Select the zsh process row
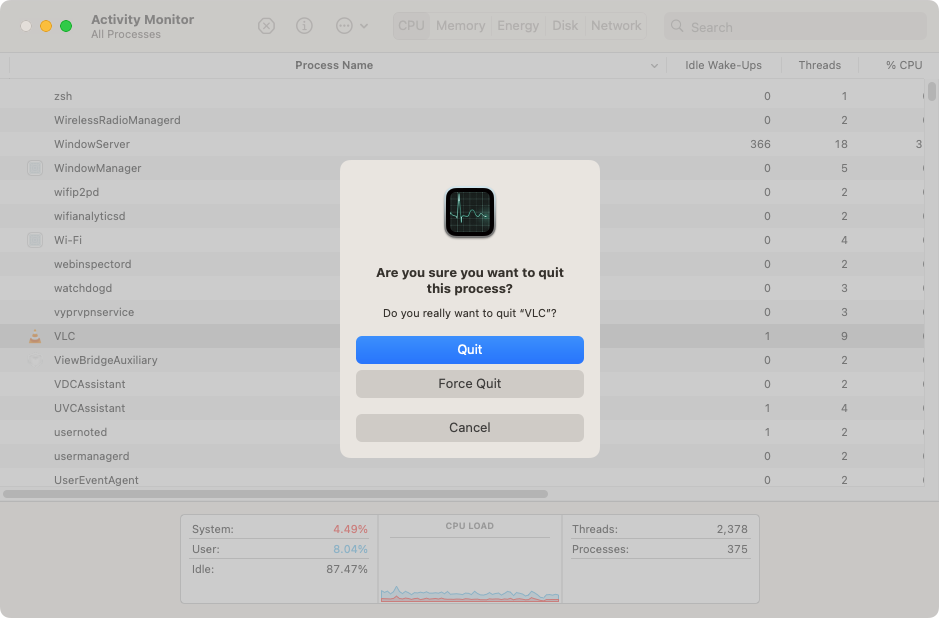The height and width of the screenshot is (618, 939). [x=461, y=96]
